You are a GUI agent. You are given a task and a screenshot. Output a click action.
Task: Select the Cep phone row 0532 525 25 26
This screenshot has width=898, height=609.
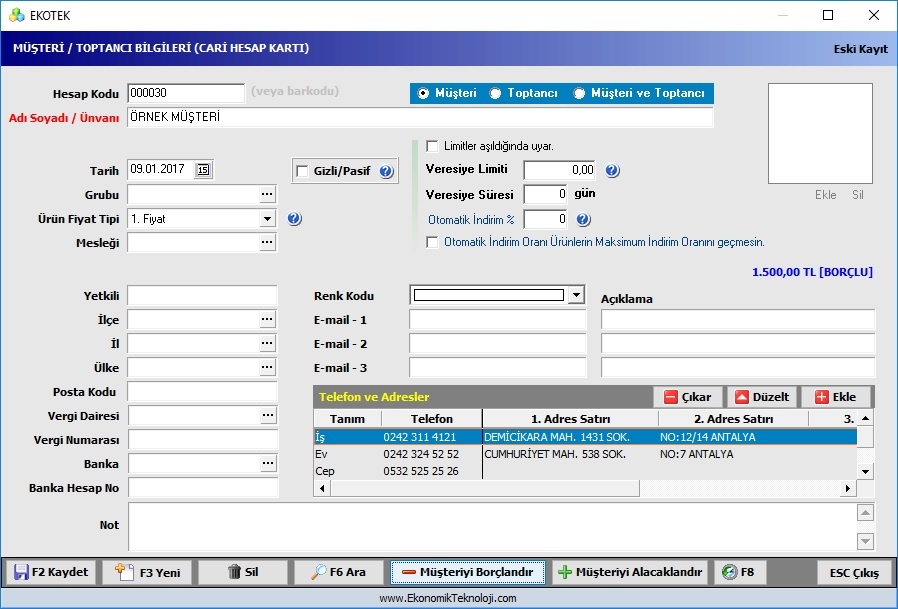point(585,472)
